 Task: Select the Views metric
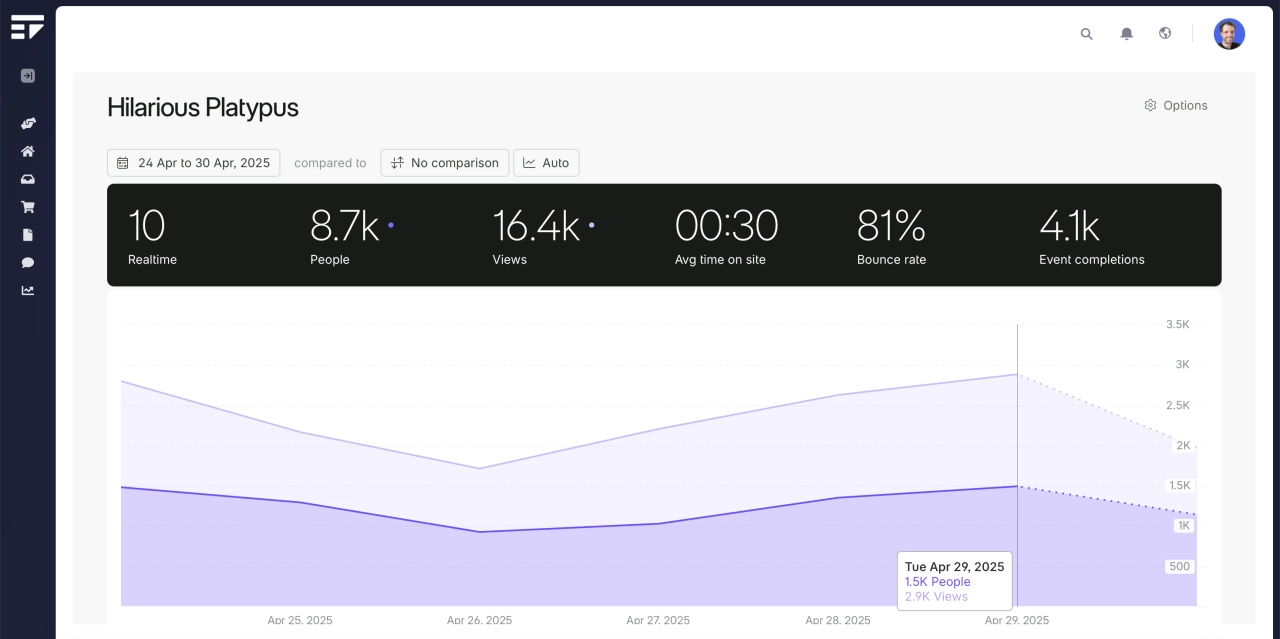(544, 236)
